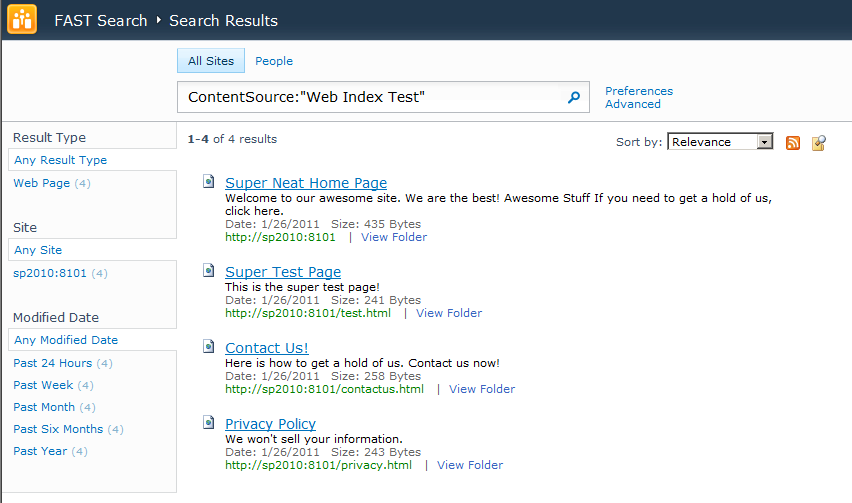Click View Folder for Contact Us!
Screen dimensions: 852x503
482,389
